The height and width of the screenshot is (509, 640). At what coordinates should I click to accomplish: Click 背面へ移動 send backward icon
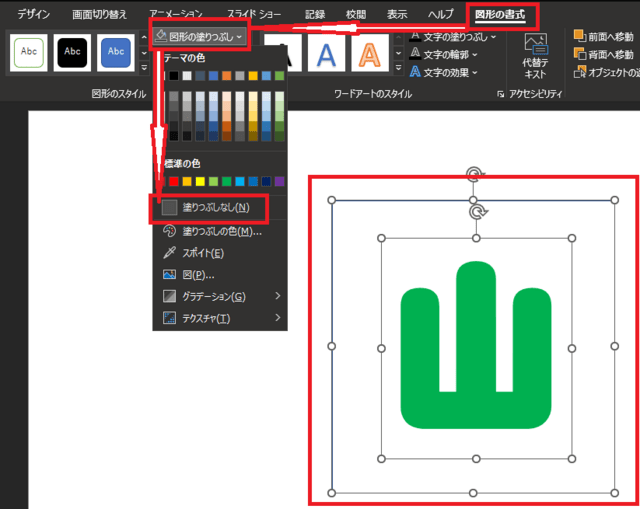point(581,54)
